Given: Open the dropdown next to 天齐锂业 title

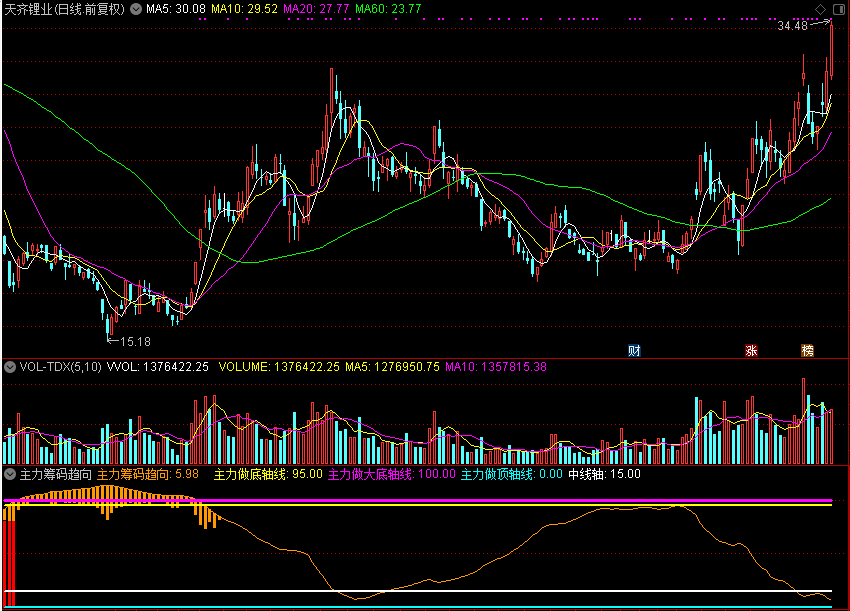Looking at the screenshot, I should click(x=136, y=9).
